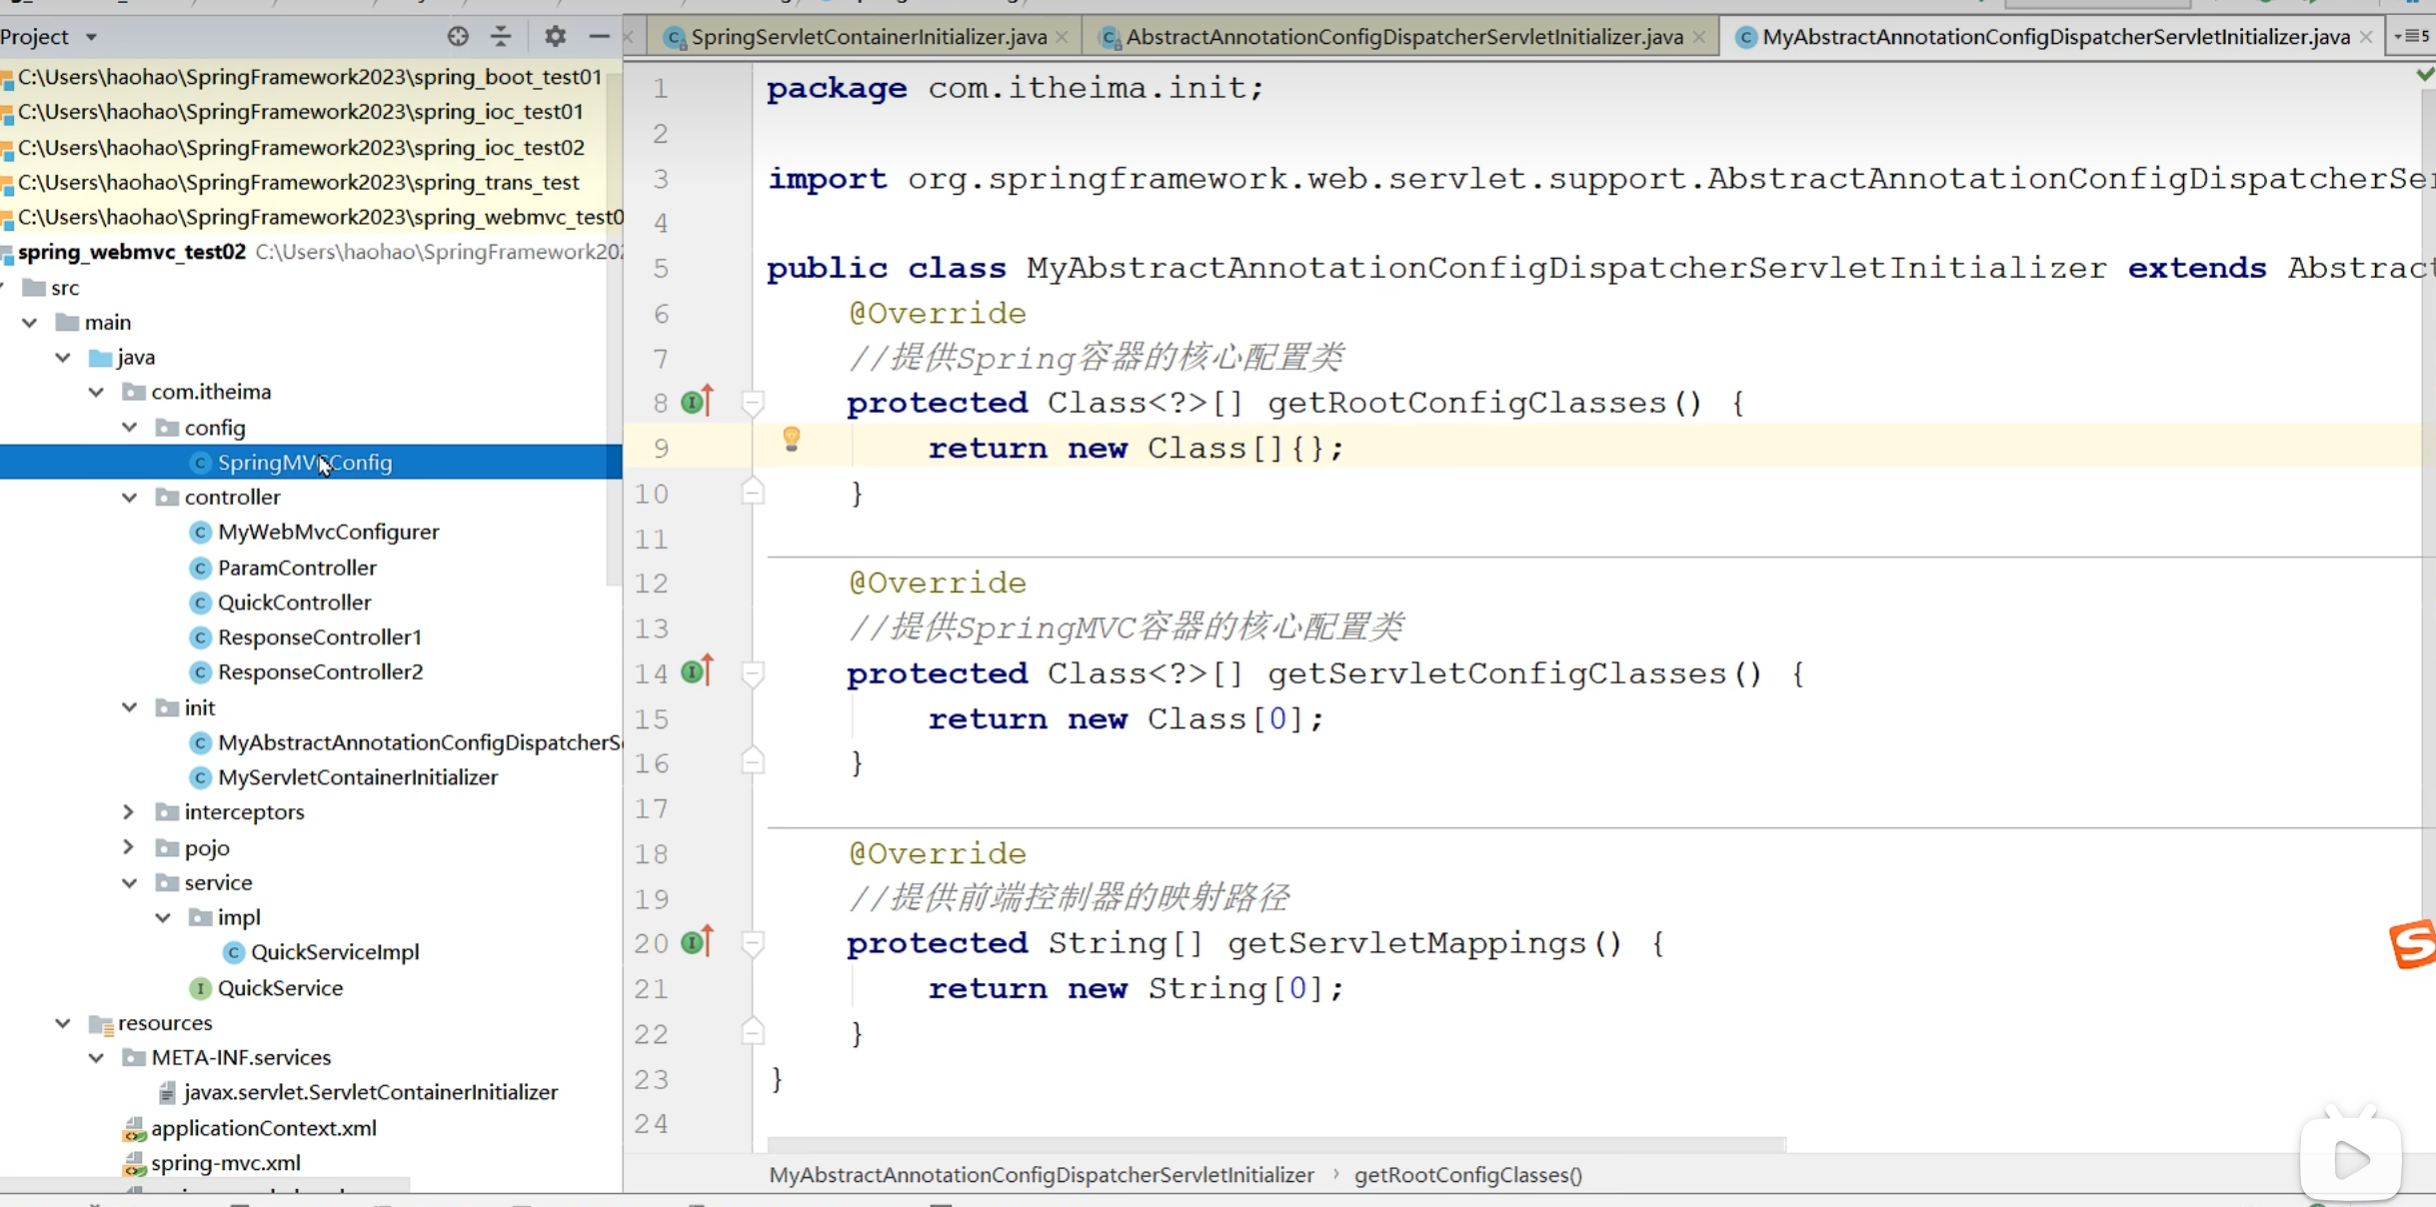Select spring_ioc_test02 project entry

point(301,147)
